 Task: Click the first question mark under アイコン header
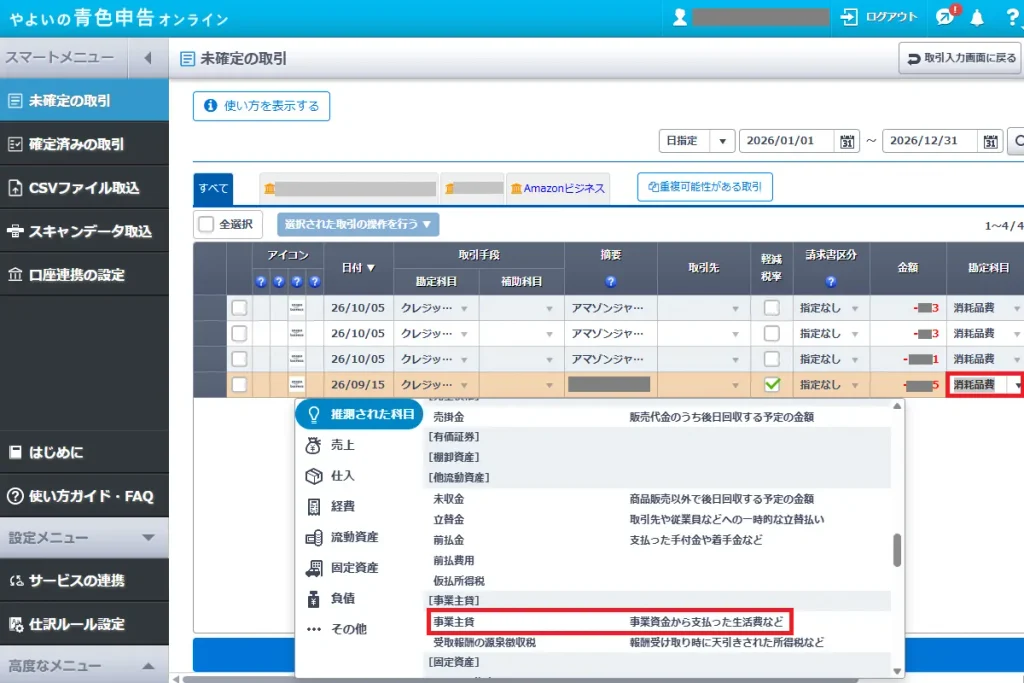[x=261, y=281]
